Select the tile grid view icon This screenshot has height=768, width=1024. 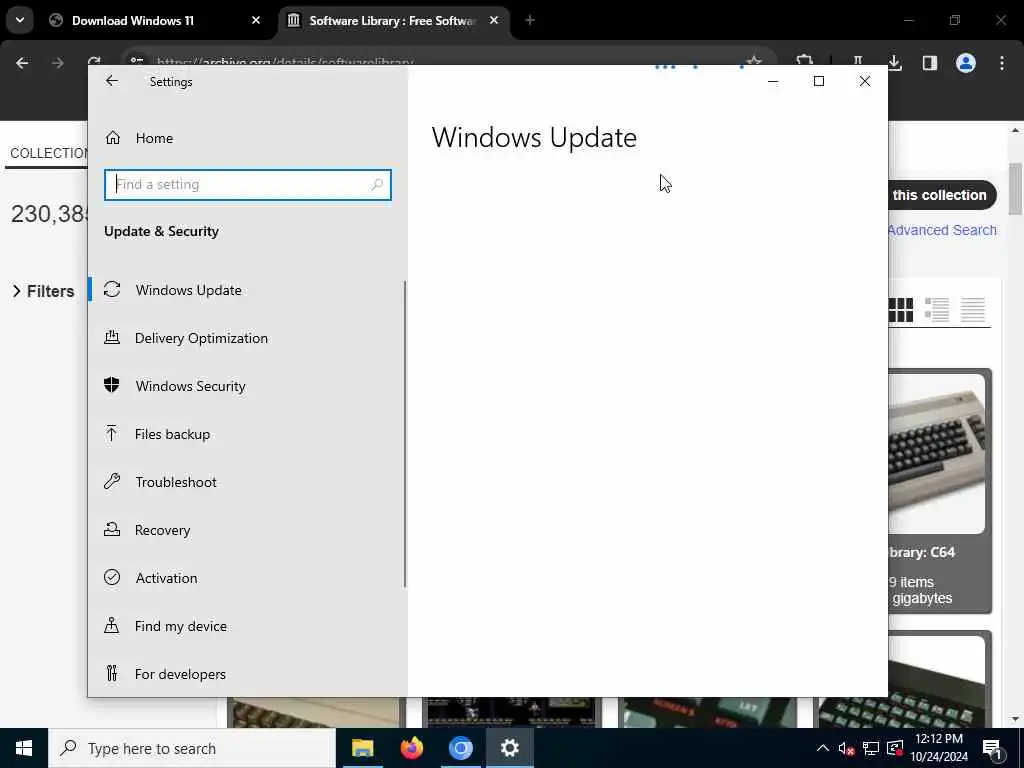coord(901,310)
